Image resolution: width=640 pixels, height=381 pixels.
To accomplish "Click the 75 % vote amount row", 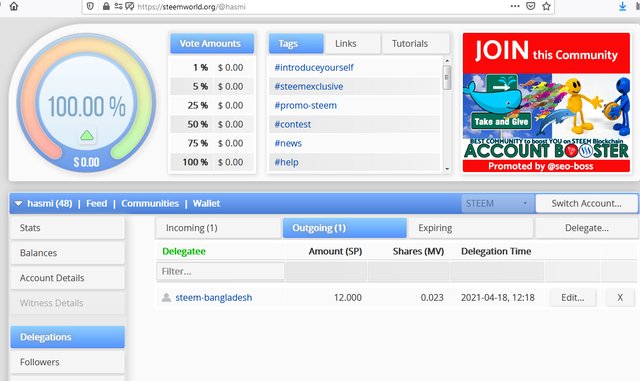I will point(212,143).
